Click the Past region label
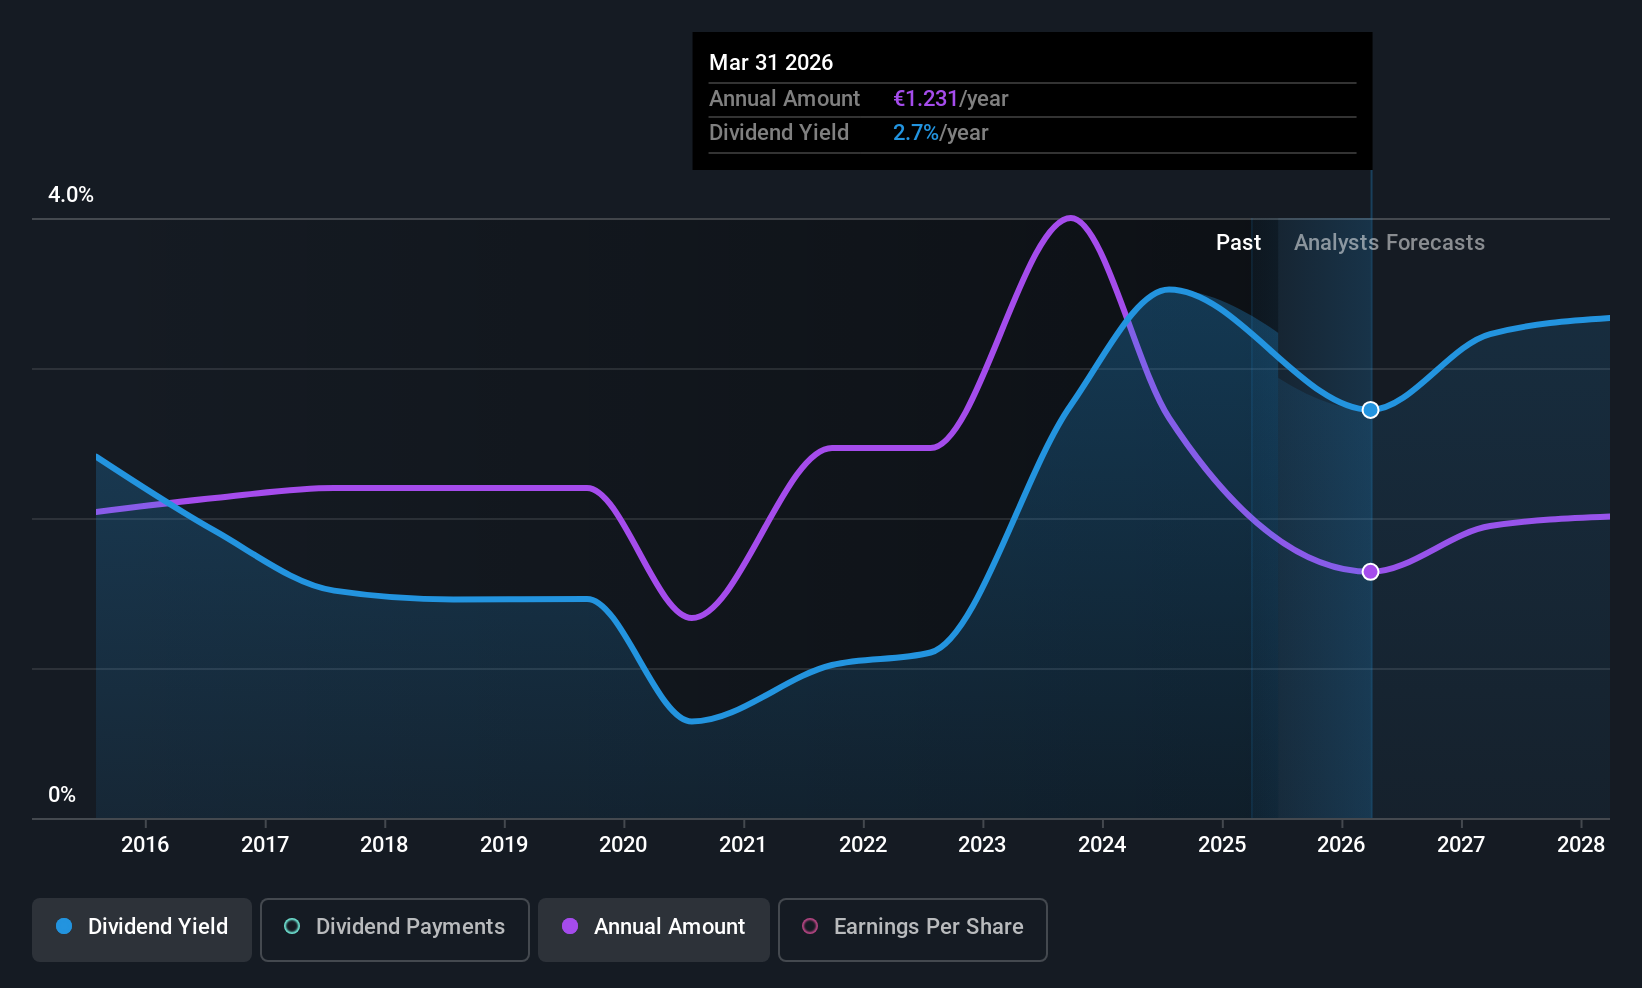The image size is (1642, 988). point(1238,243)
